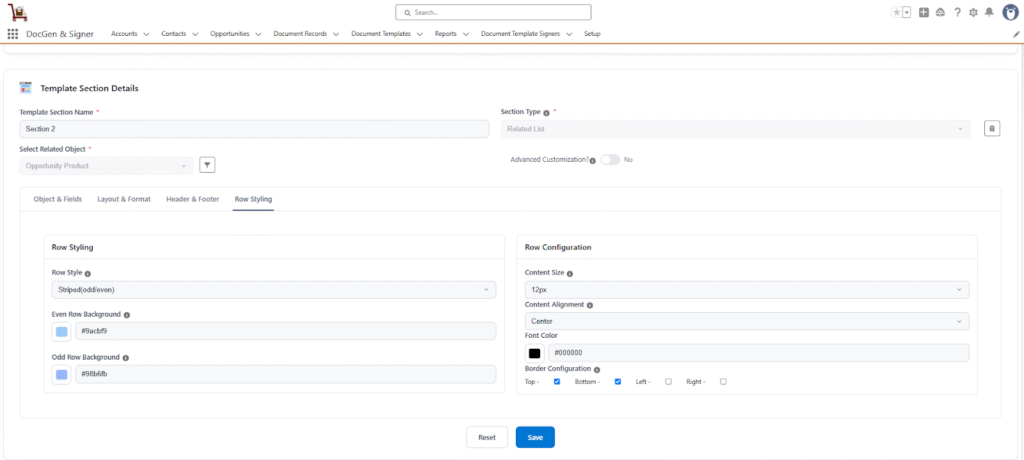1024x460 pixels.
Task: Toggle the Advanced Customization switch
Action: (609, 160)
